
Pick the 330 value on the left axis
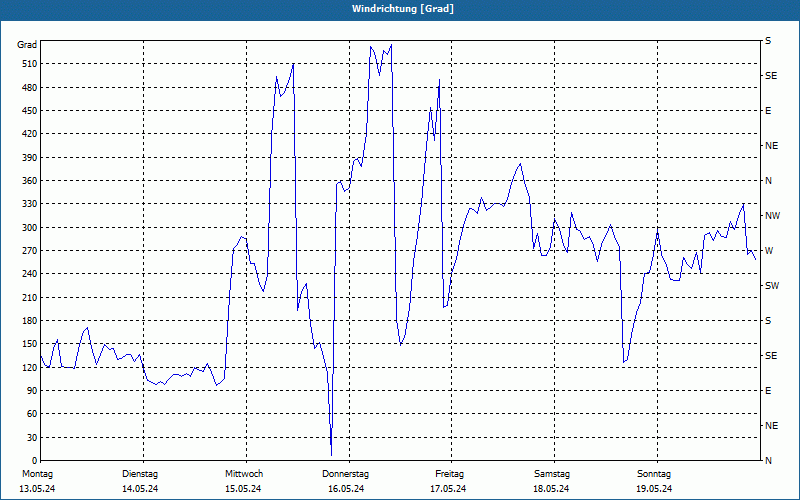(x=30, y=204)
